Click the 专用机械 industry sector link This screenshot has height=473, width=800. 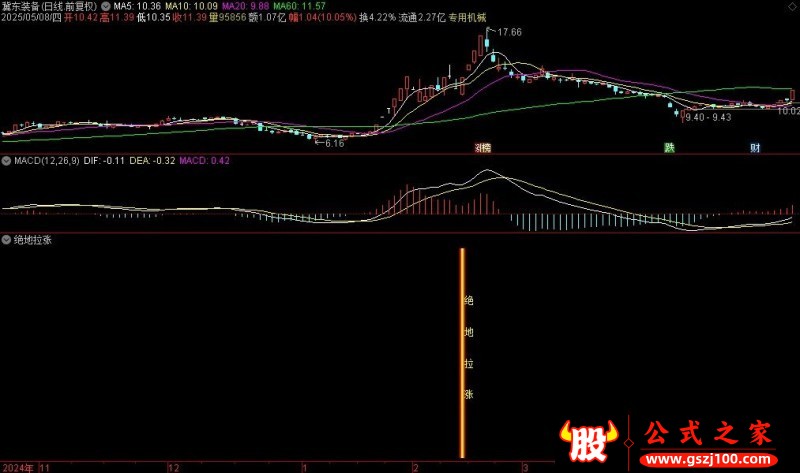pyautogui.click(x=467, y=17)
